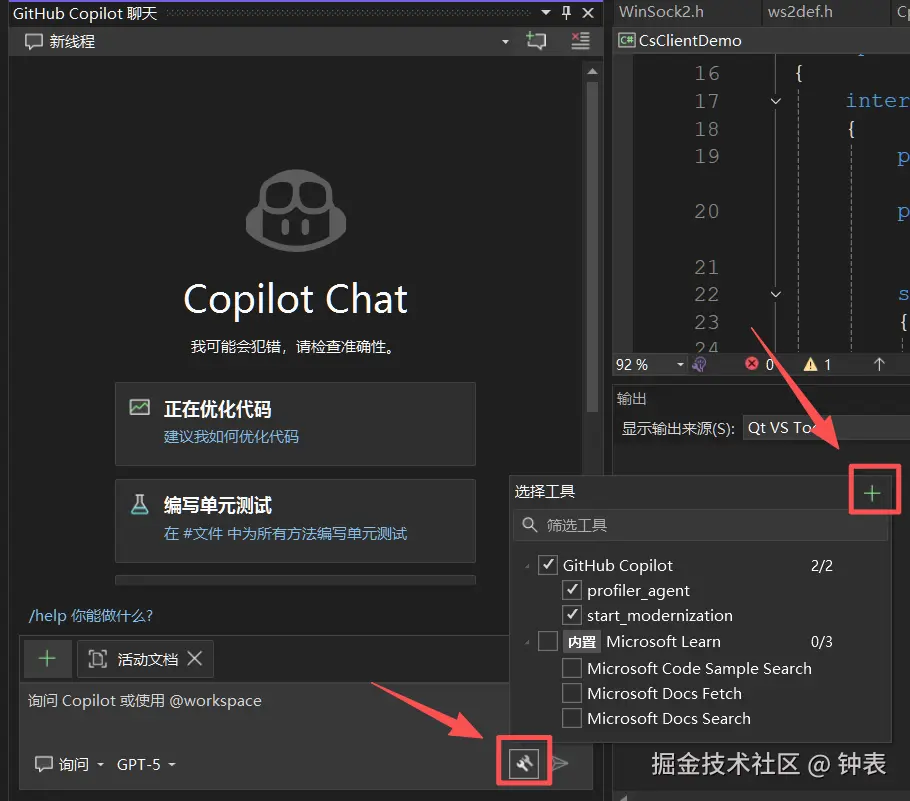Switch to the ws2def.h tab
The width and height of the screenshot is (910, 801).
pos(800,12)
